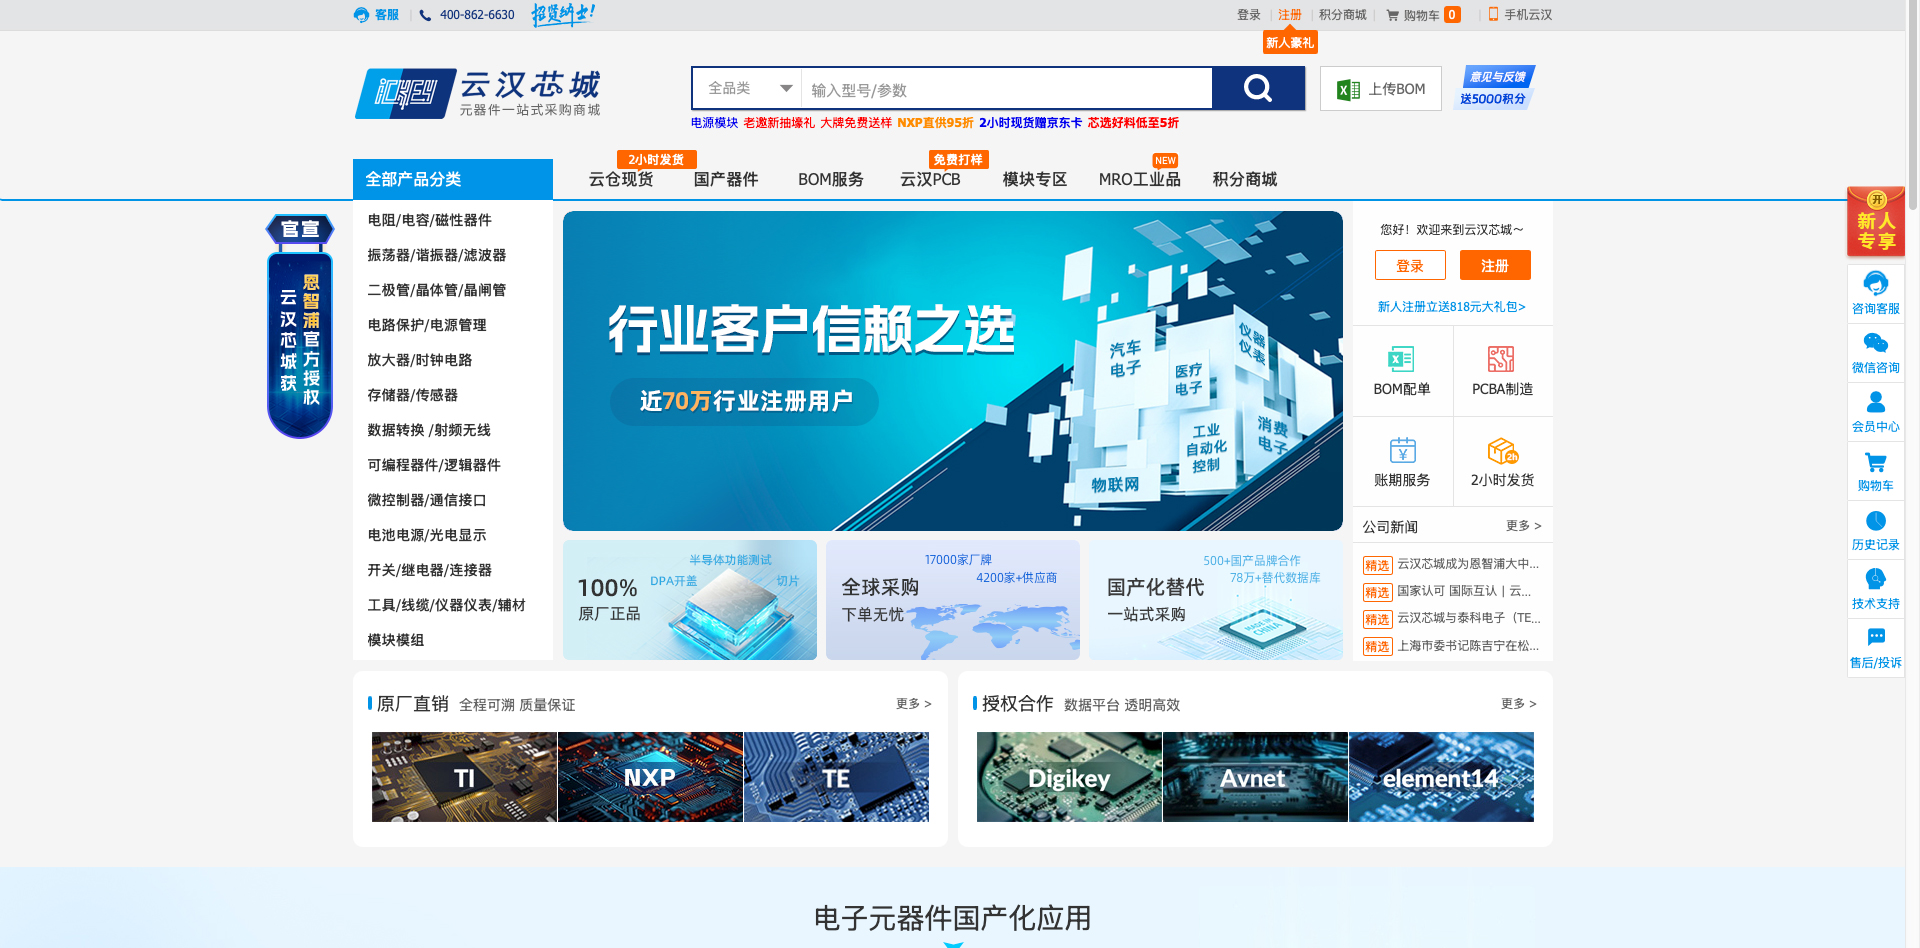
Task: Switch to the 云汉PCB tab
Action: point(930,179)
